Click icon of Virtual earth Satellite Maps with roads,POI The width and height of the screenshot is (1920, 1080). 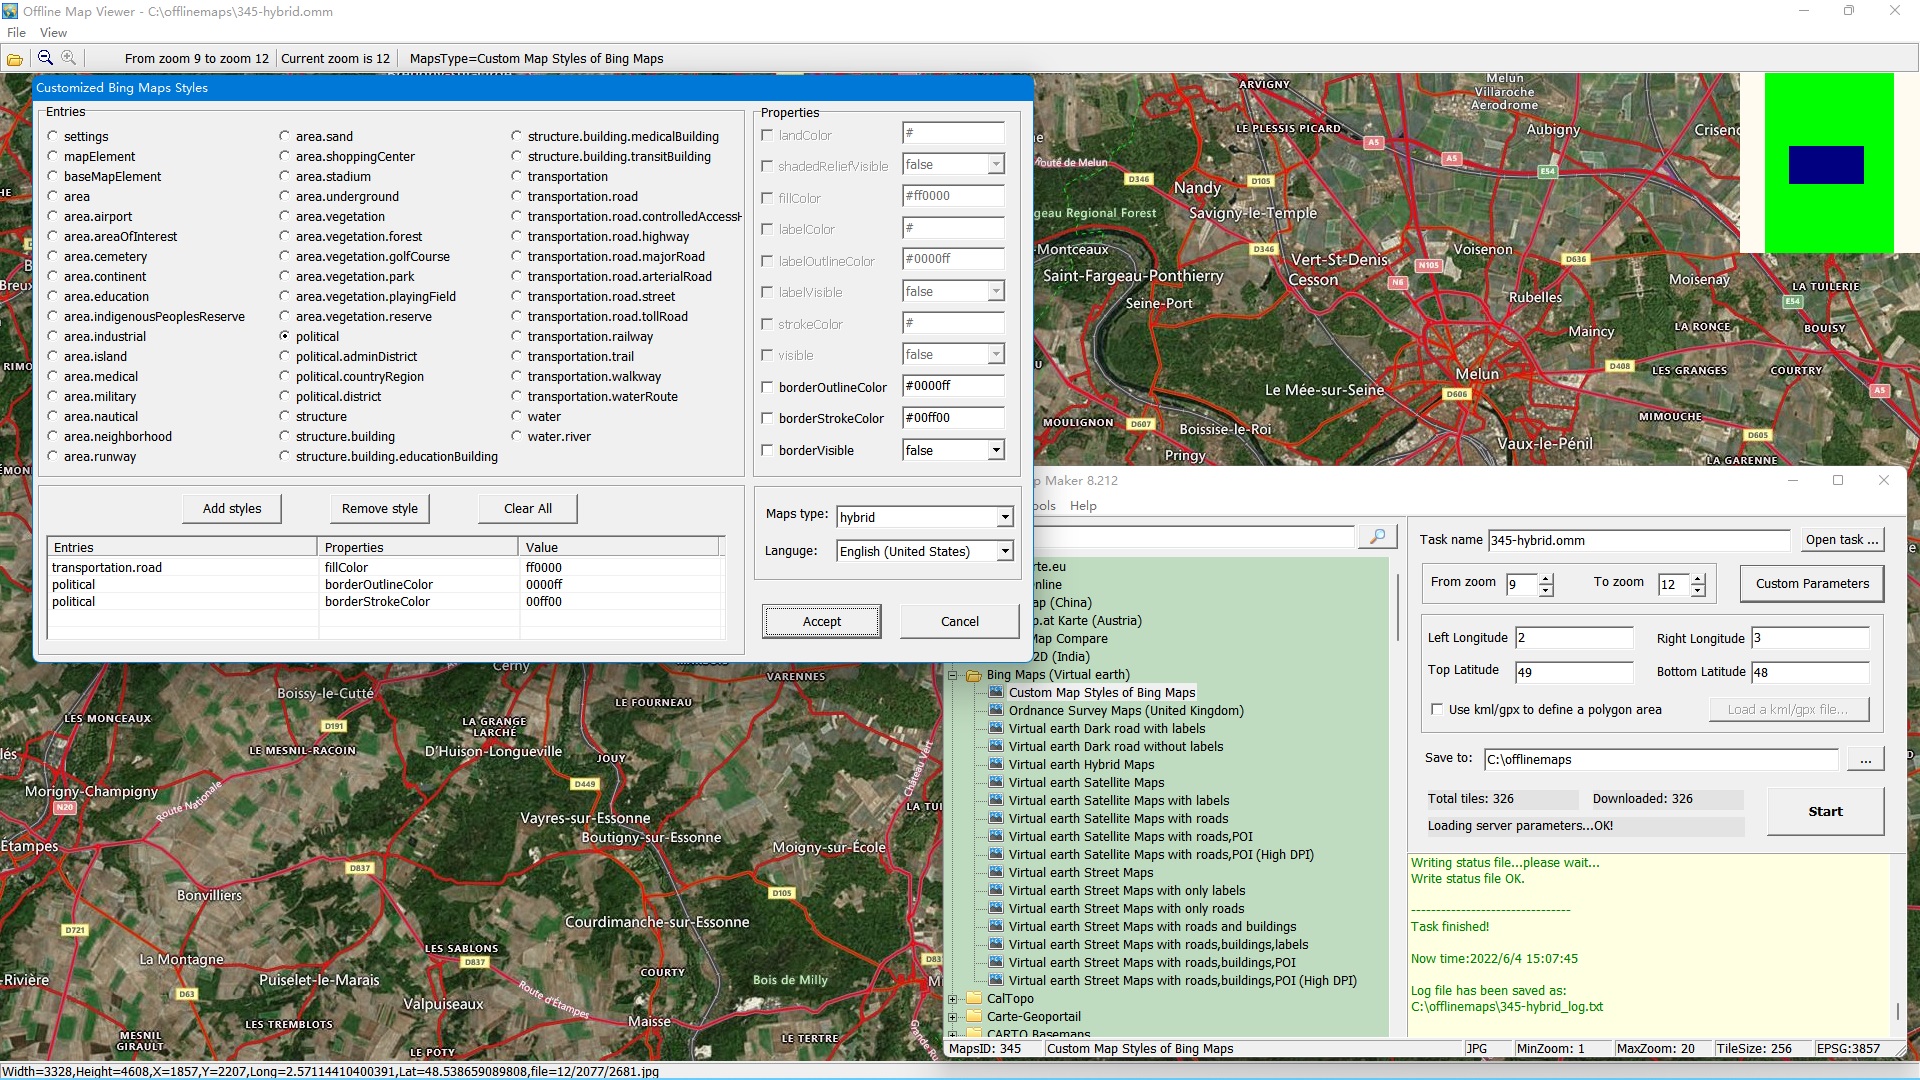tap(996, 836)
